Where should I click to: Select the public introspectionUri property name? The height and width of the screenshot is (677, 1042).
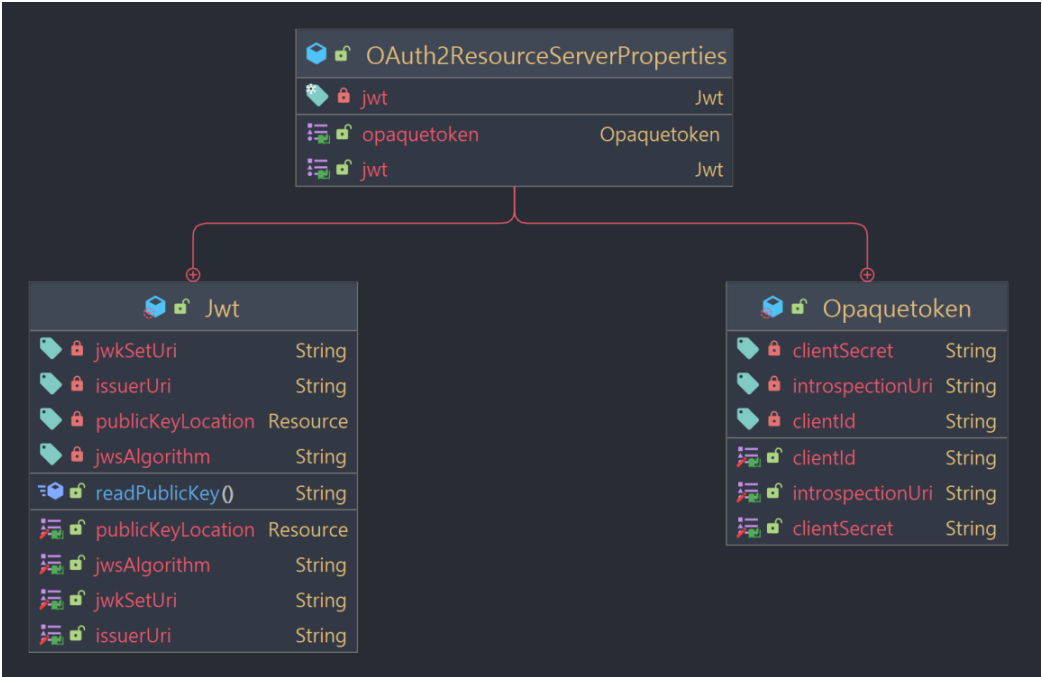point(863,494)
